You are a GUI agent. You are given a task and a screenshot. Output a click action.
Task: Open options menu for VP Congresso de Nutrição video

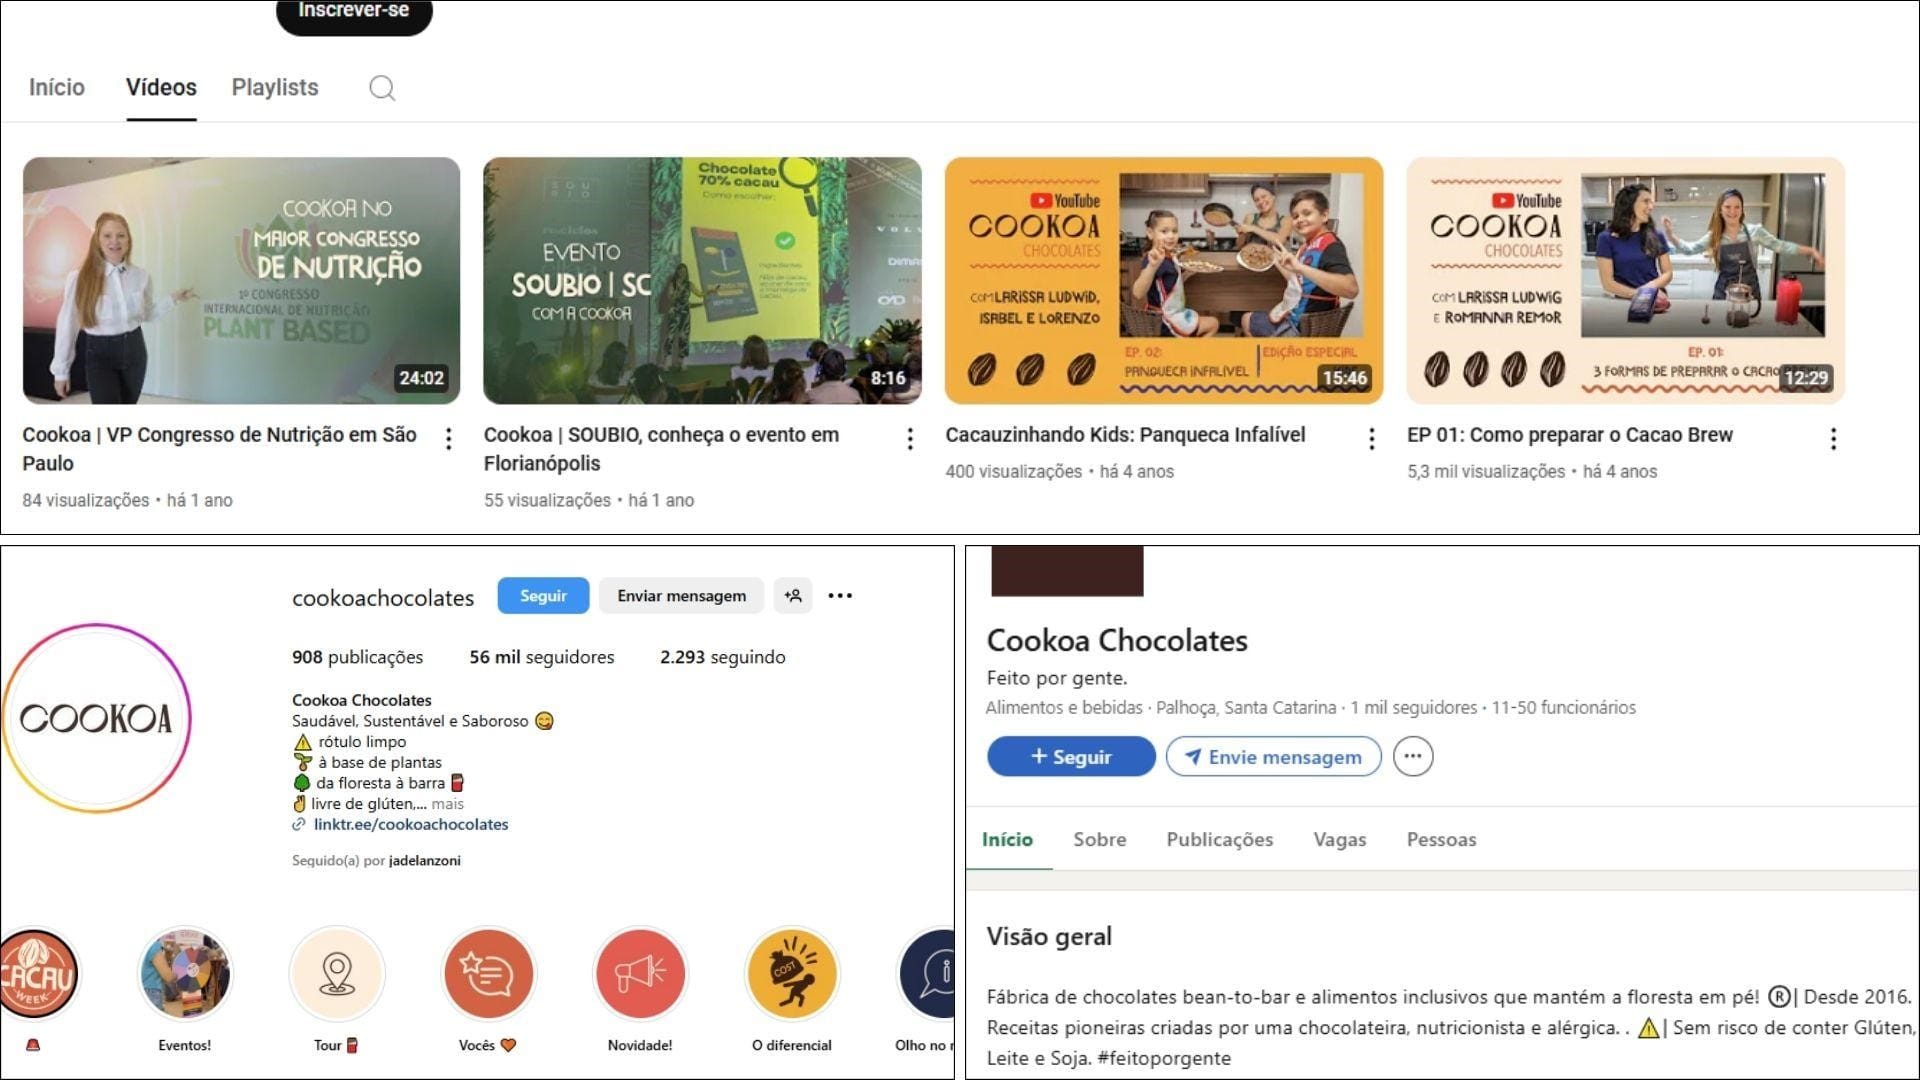449,438
